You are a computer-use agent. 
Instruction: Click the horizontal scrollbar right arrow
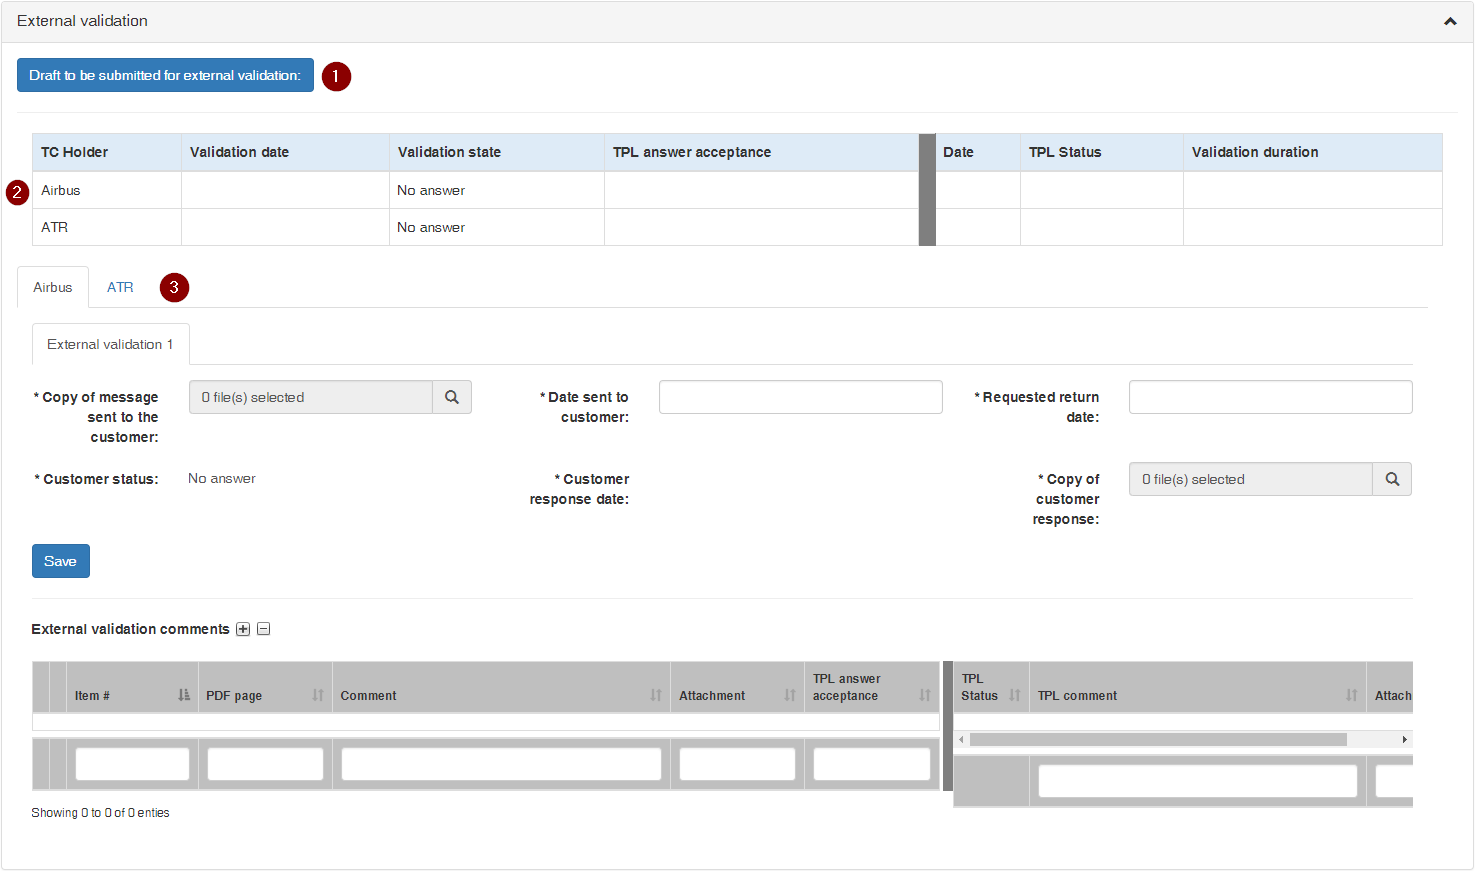[1404, 739]
